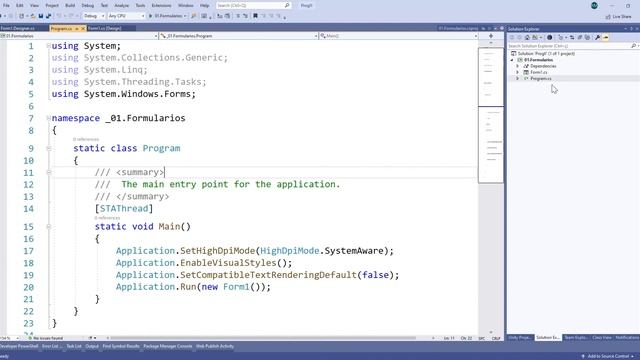
Task: Click the comment selection toolbar icon
Action: coord(238,16)
